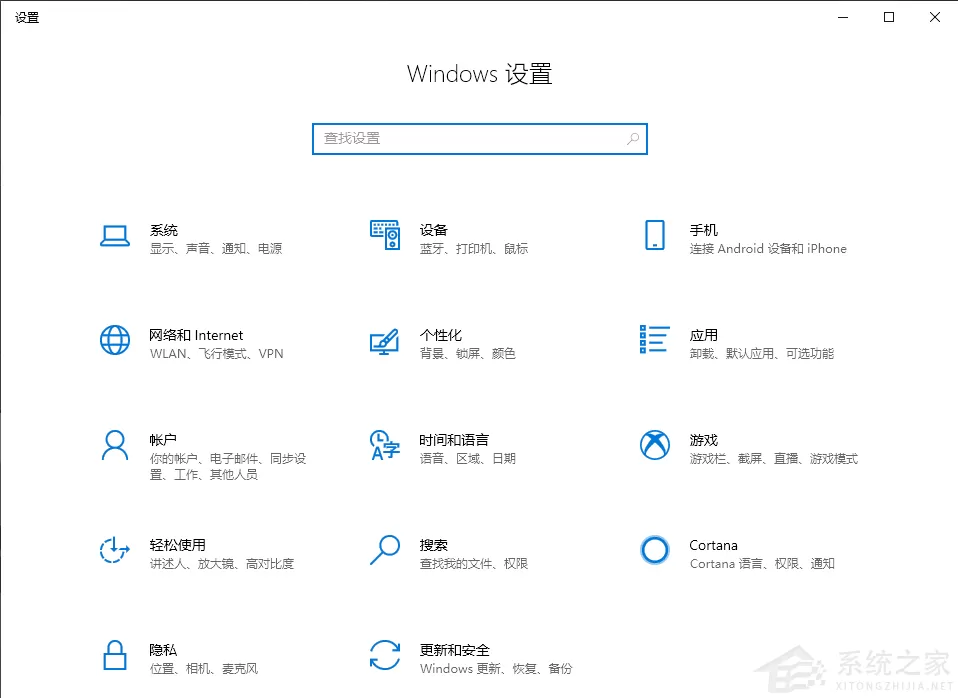Click the text 讲述人、放大镜、高对比度
958x698 pixels.
point(222,564)
